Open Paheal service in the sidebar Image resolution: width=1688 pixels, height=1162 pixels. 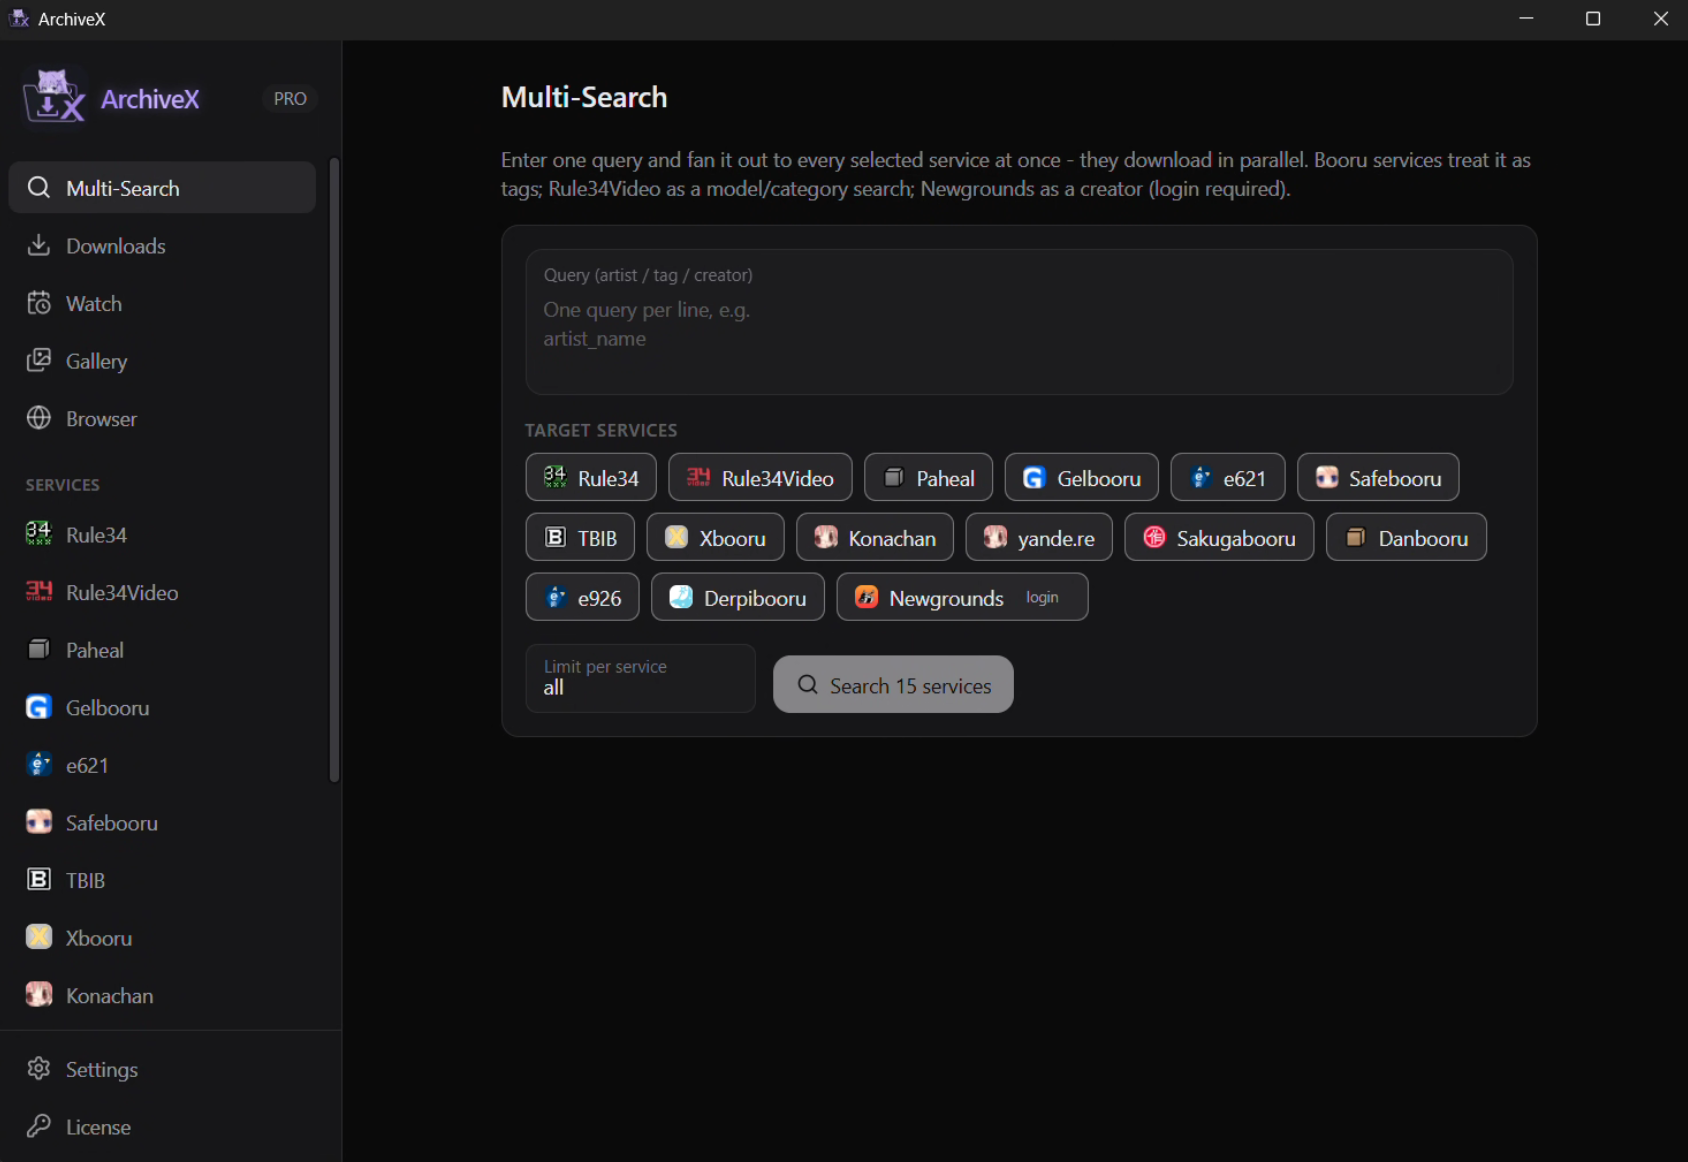(x=162, y=650)
